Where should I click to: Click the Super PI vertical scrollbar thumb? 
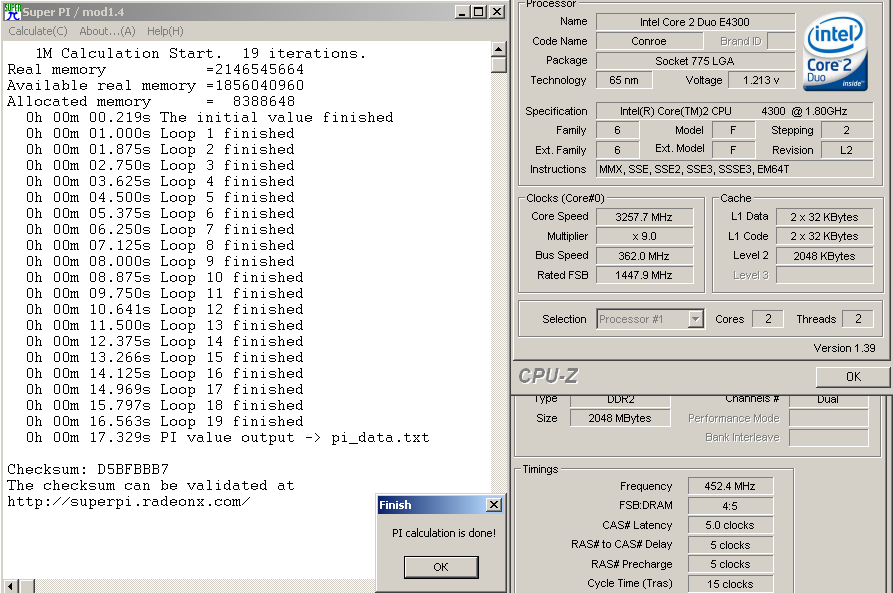(x=499, y=65)
